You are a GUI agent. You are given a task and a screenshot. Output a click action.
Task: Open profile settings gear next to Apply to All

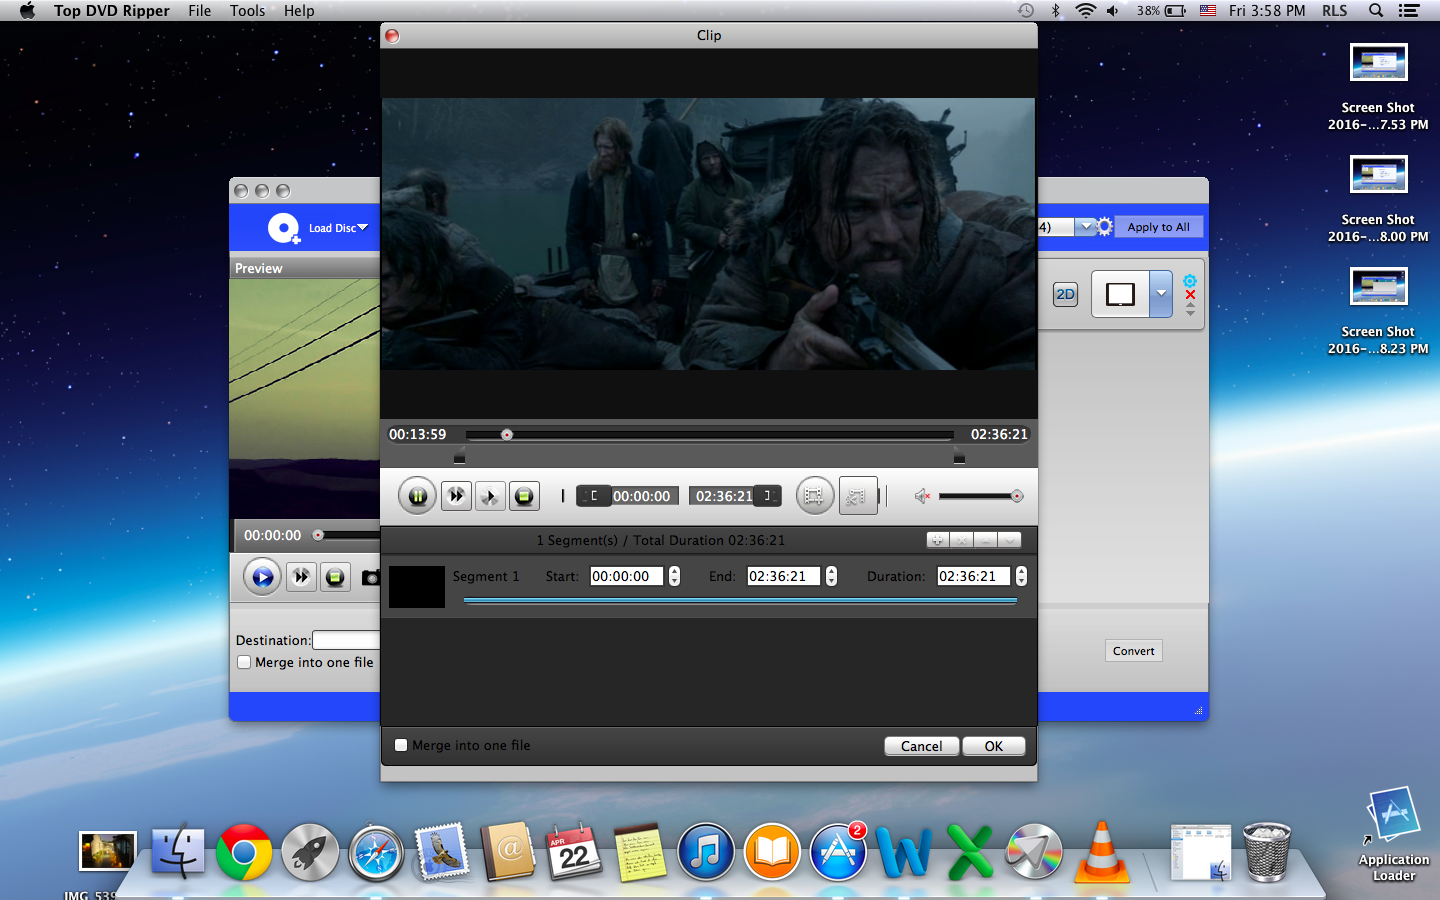pyautogui.click(x=1104, y=227)
